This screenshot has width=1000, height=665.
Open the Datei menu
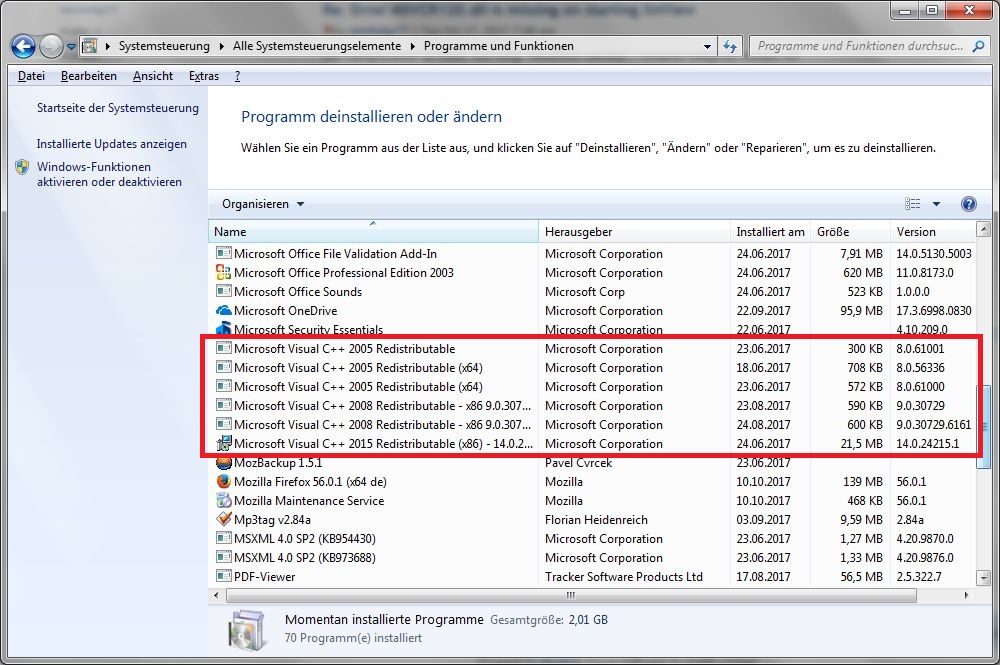coord(31,76)
